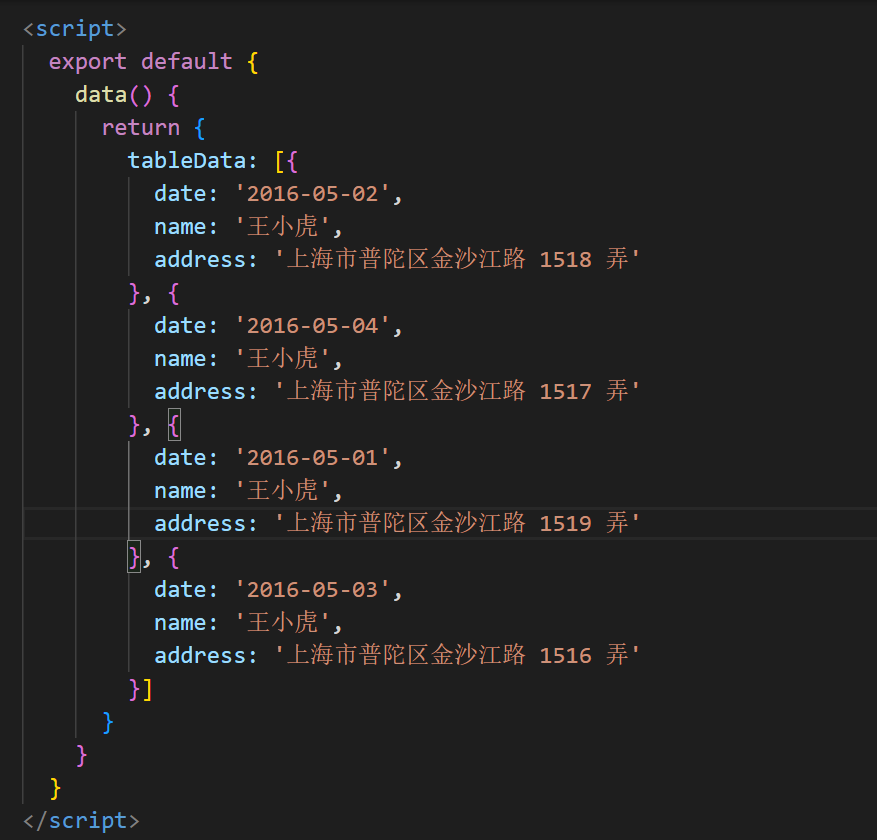Click the closing </script> tag
This screenshot has width=877, height=840.
point(81,820)
